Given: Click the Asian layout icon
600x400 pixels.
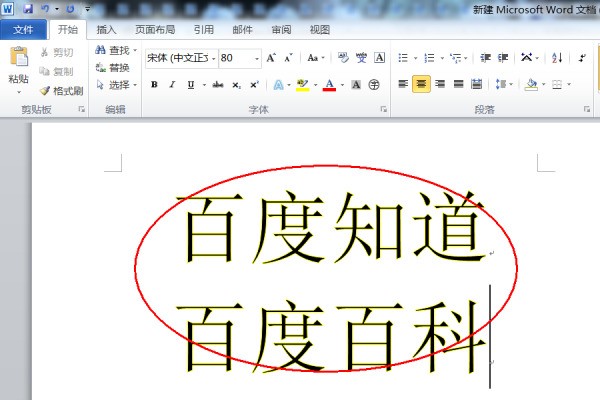Looking at the screenshot, I should (527, 58).
